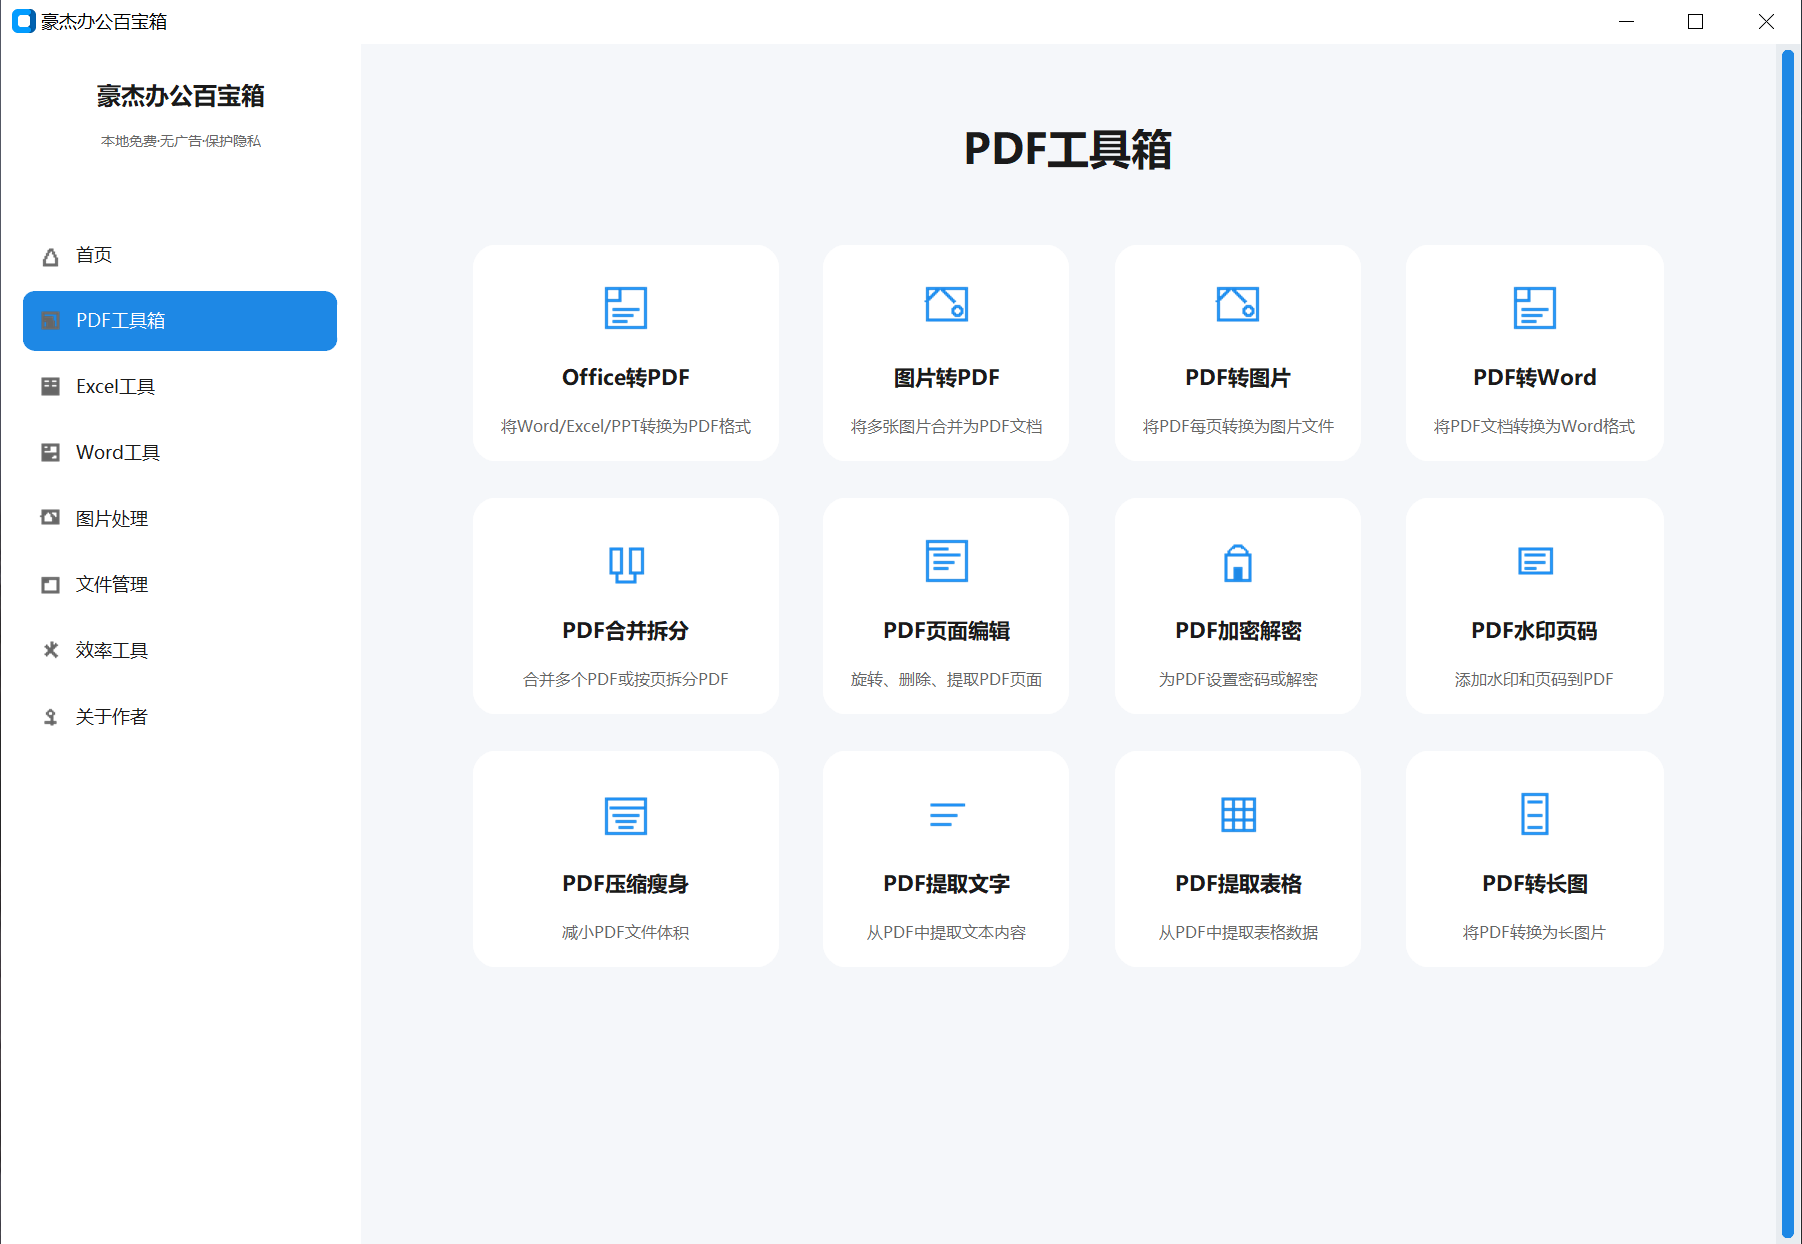Image resolution: width=1802 pixels, height=1244 pixels.
Task: Maximize the 豪杰办公百宝箱 window
Action: (1695, 21)
